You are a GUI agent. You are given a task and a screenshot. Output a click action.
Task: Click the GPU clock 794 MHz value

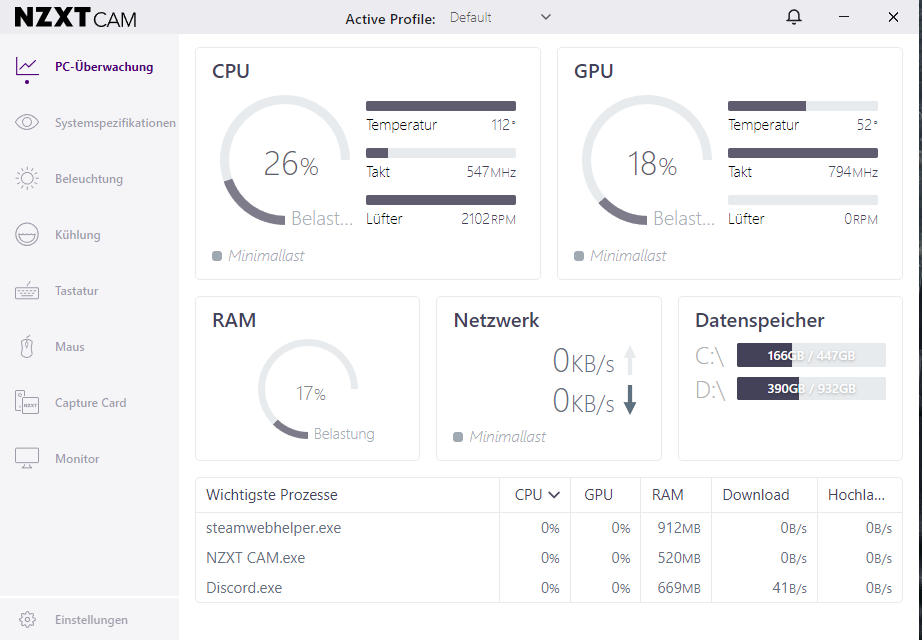click(x=853, y=172)
